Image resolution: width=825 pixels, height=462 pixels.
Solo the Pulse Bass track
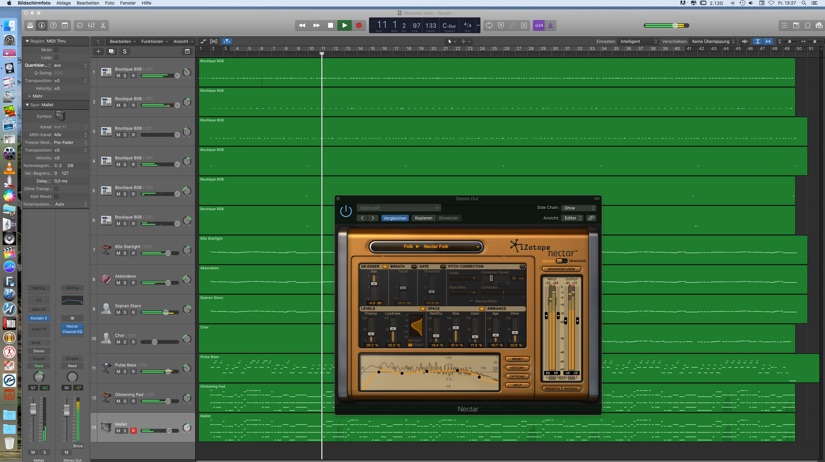click(x=125, y=371)
